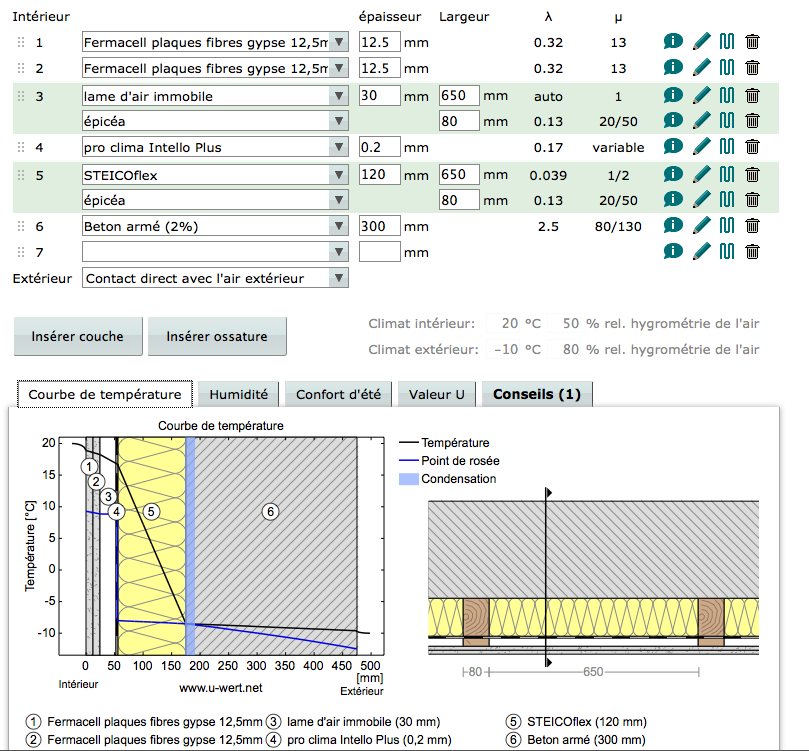
Task: Edit the pro clima Intello Plus layer
Action: point(701,147)
